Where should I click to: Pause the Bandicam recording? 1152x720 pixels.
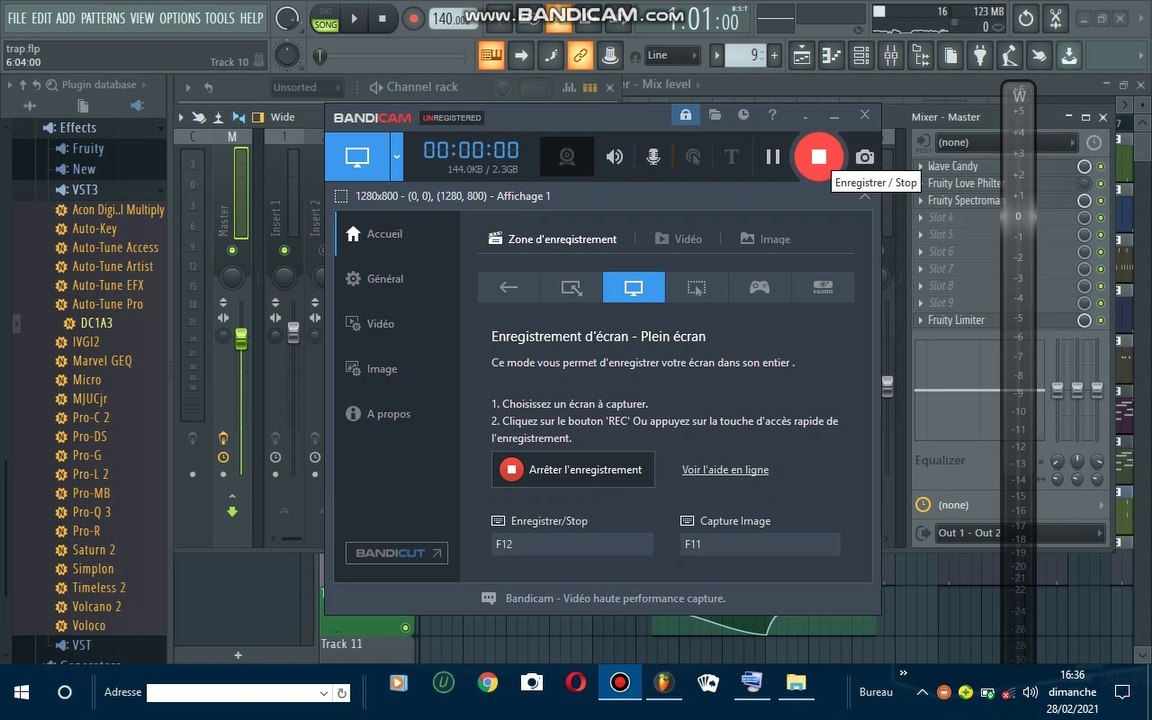[x=773, y=156]
